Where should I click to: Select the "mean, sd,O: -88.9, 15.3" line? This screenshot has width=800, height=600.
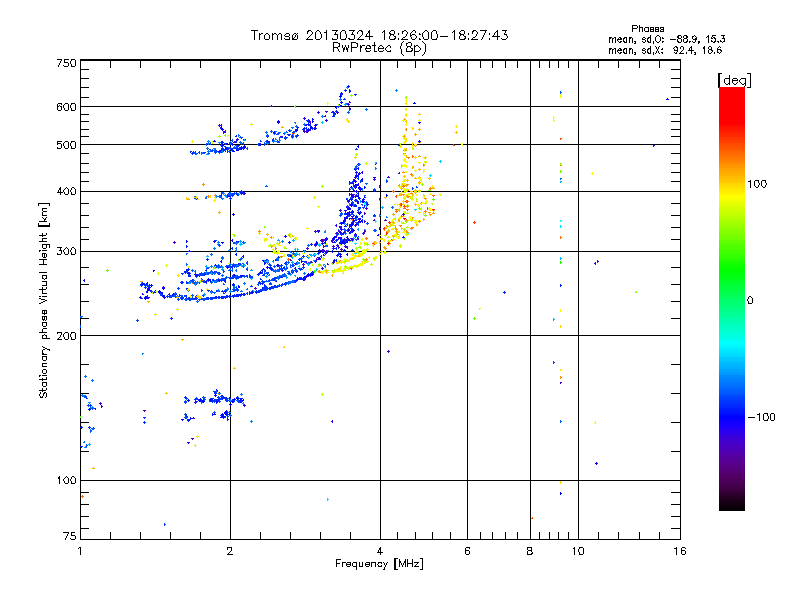(666, 39)
